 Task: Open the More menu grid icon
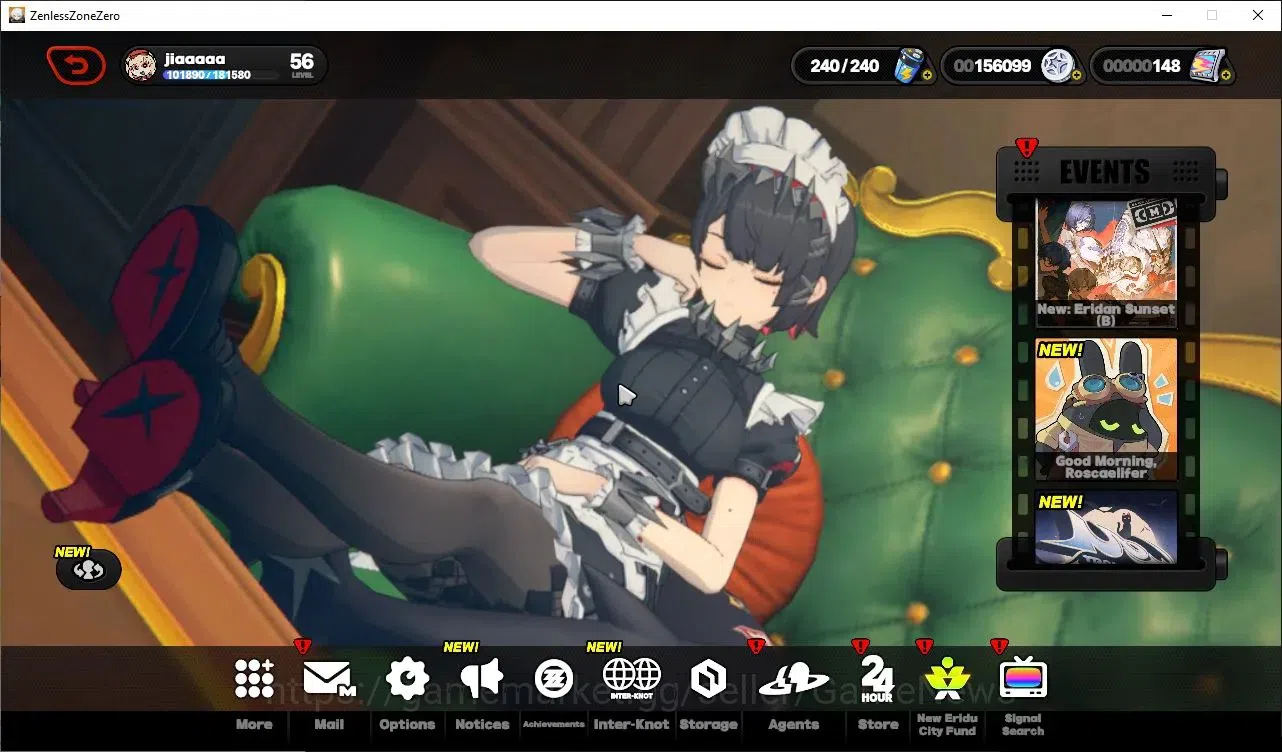click(254, 679)
